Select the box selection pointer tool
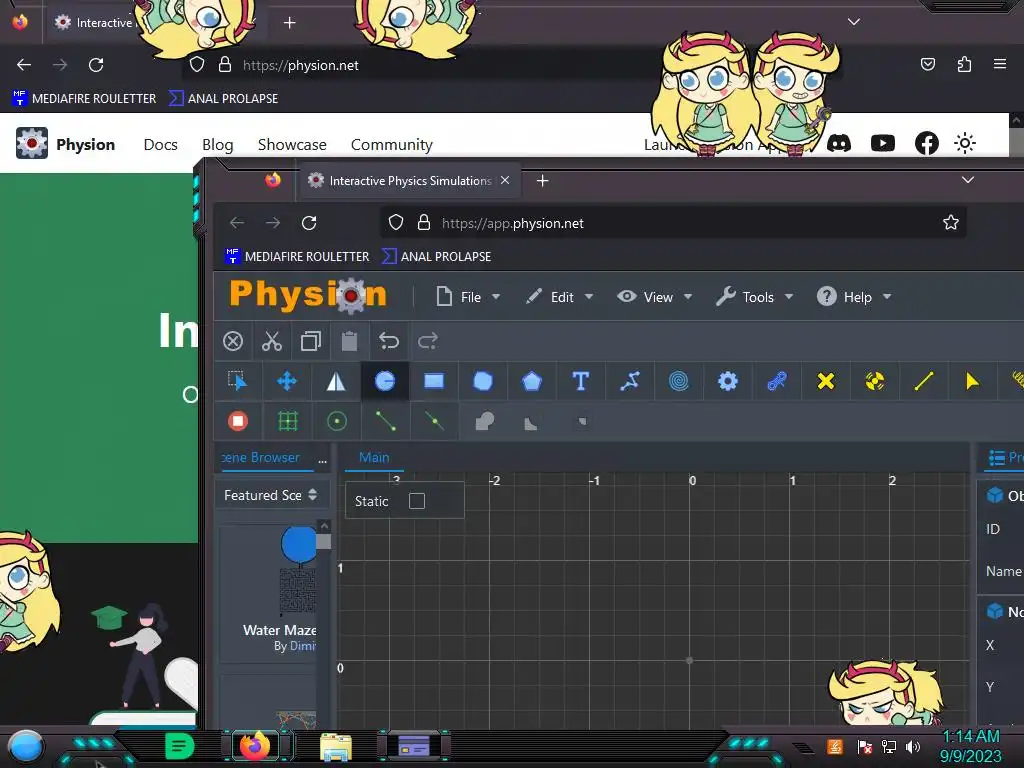 point(238,381)
